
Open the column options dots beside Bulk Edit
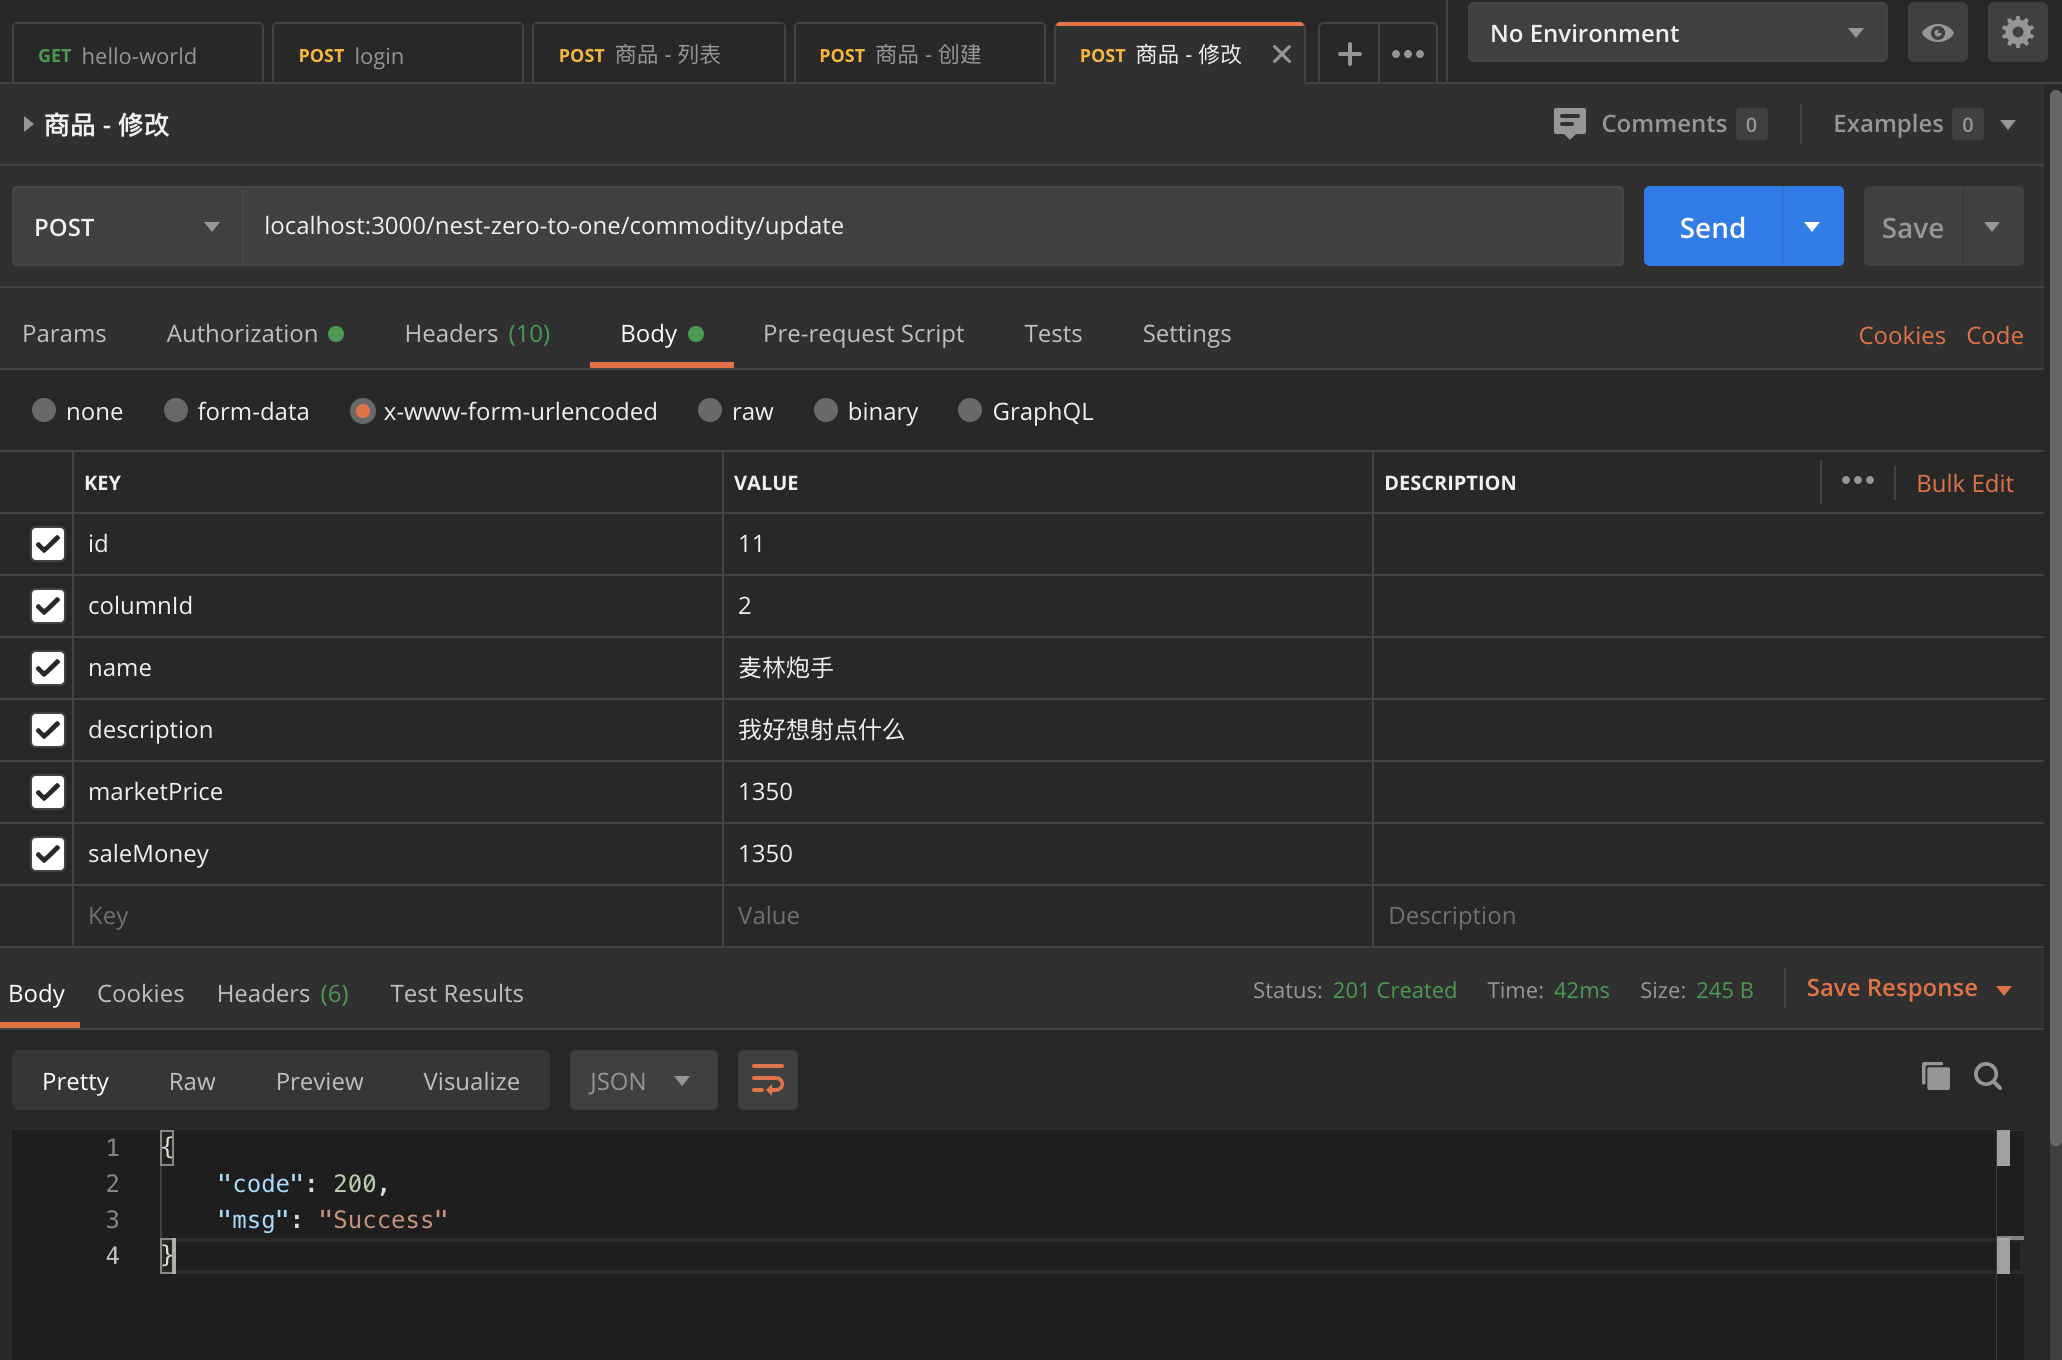point(1858,481)
